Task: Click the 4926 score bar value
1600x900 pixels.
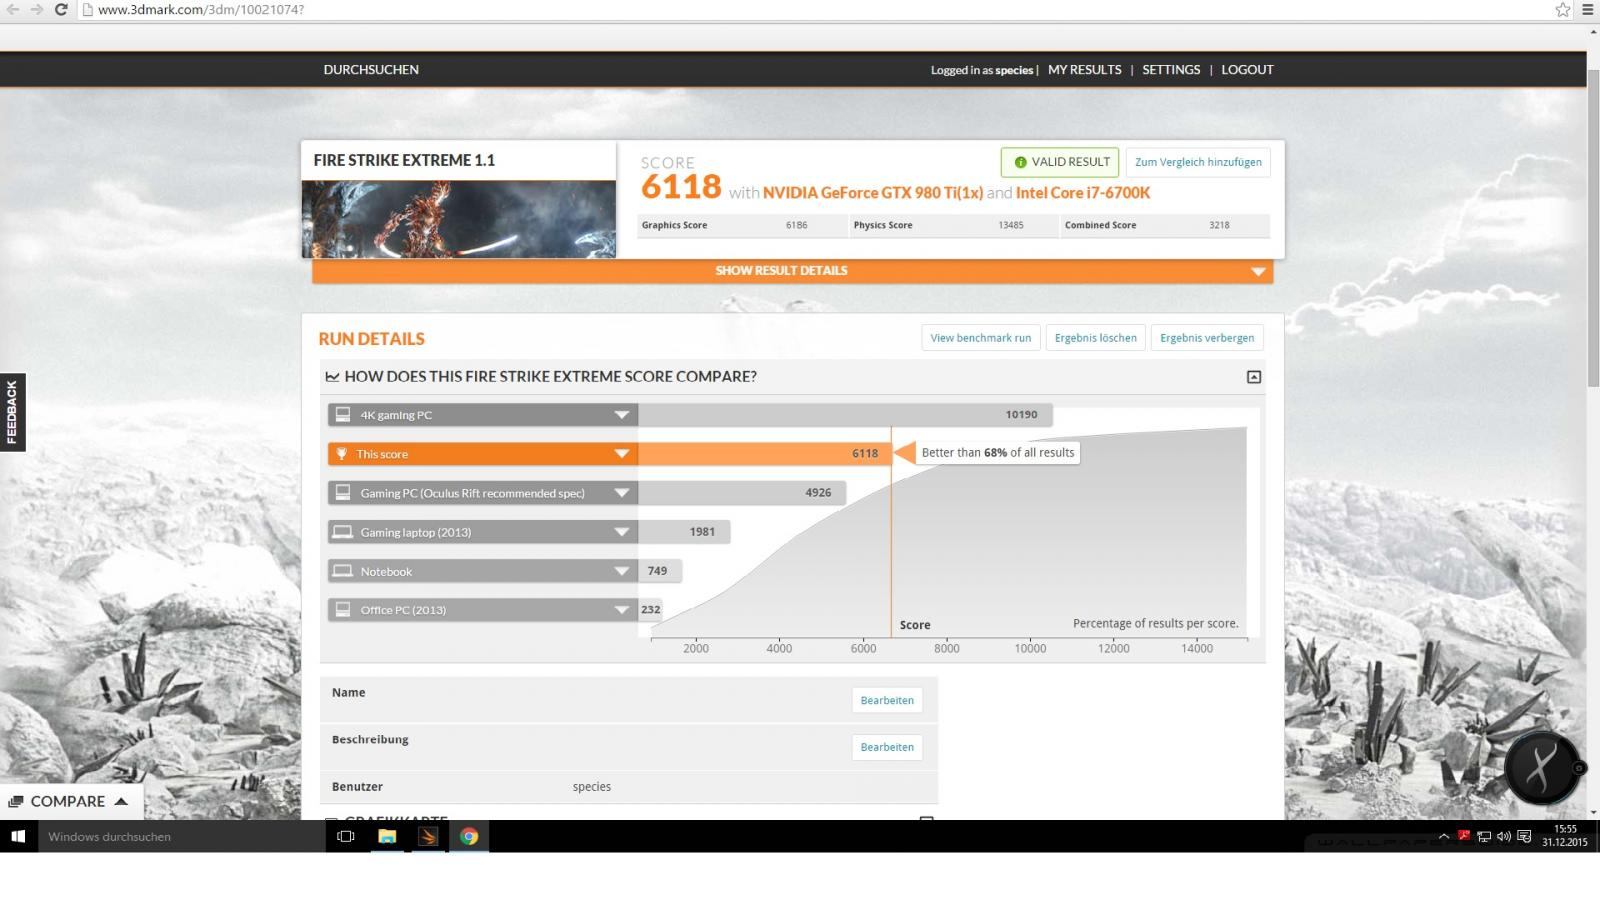Action: [x=818, y=492]
